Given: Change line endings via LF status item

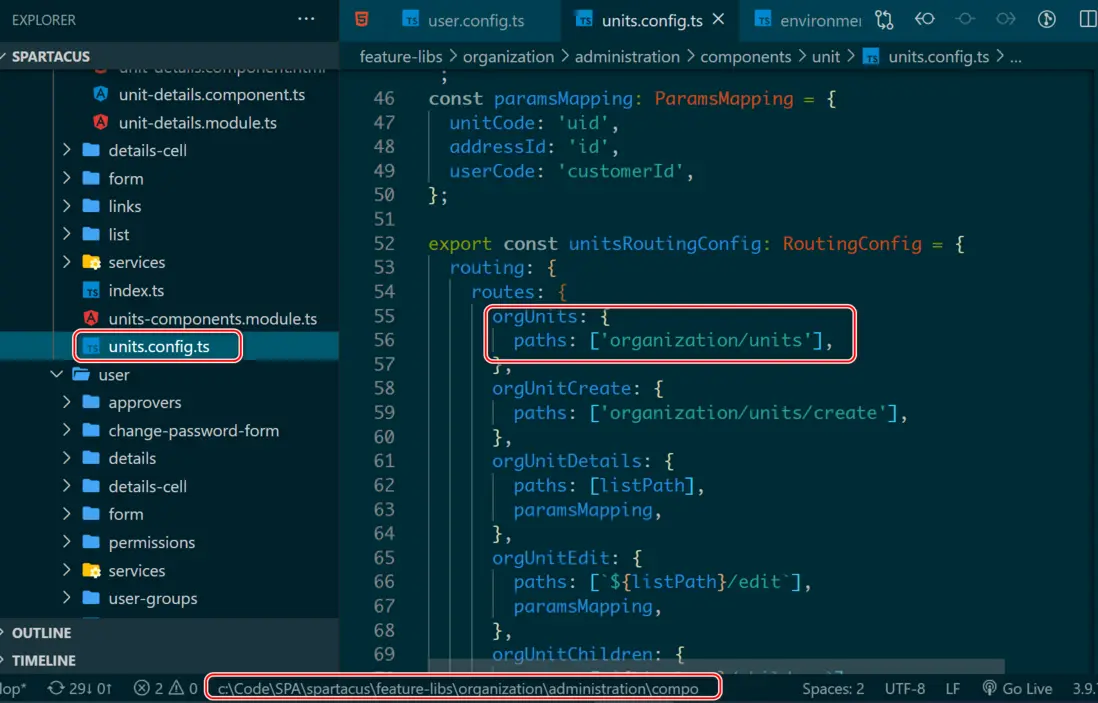Looking at the screenshot, I should click(x=952, y=689).
